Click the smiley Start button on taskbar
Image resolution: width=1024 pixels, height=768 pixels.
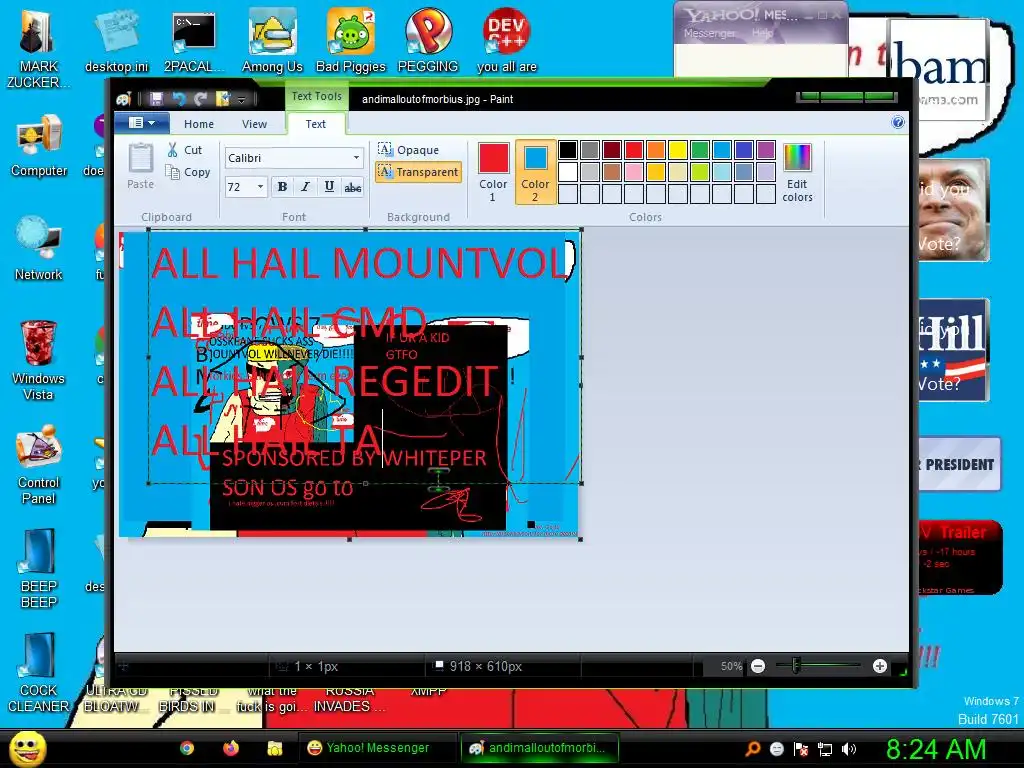27,748
